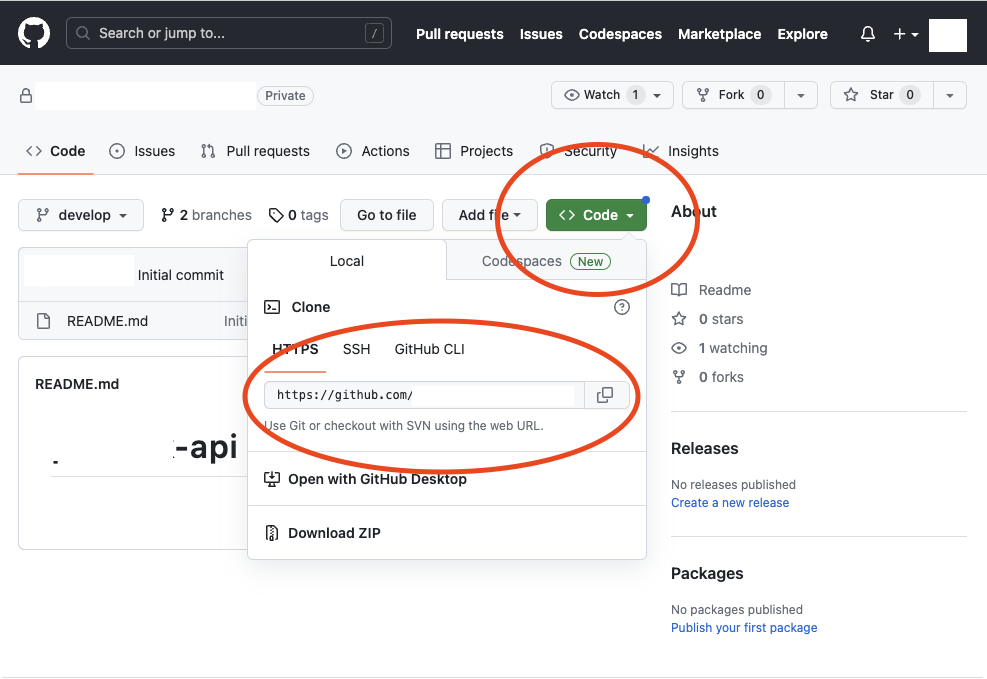Open the Initial commit message link
The image size is (987, 679).
(x=181, y=275)
